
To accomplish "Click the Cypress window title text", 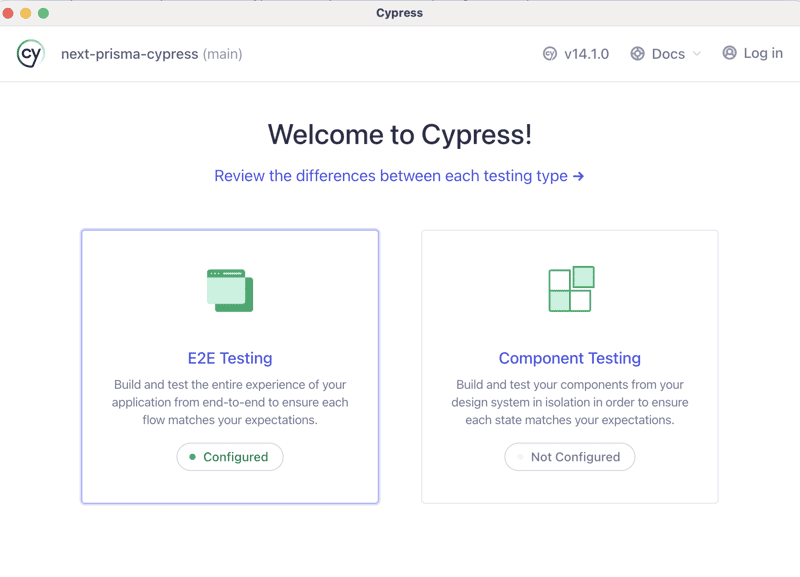I will 399,13.
